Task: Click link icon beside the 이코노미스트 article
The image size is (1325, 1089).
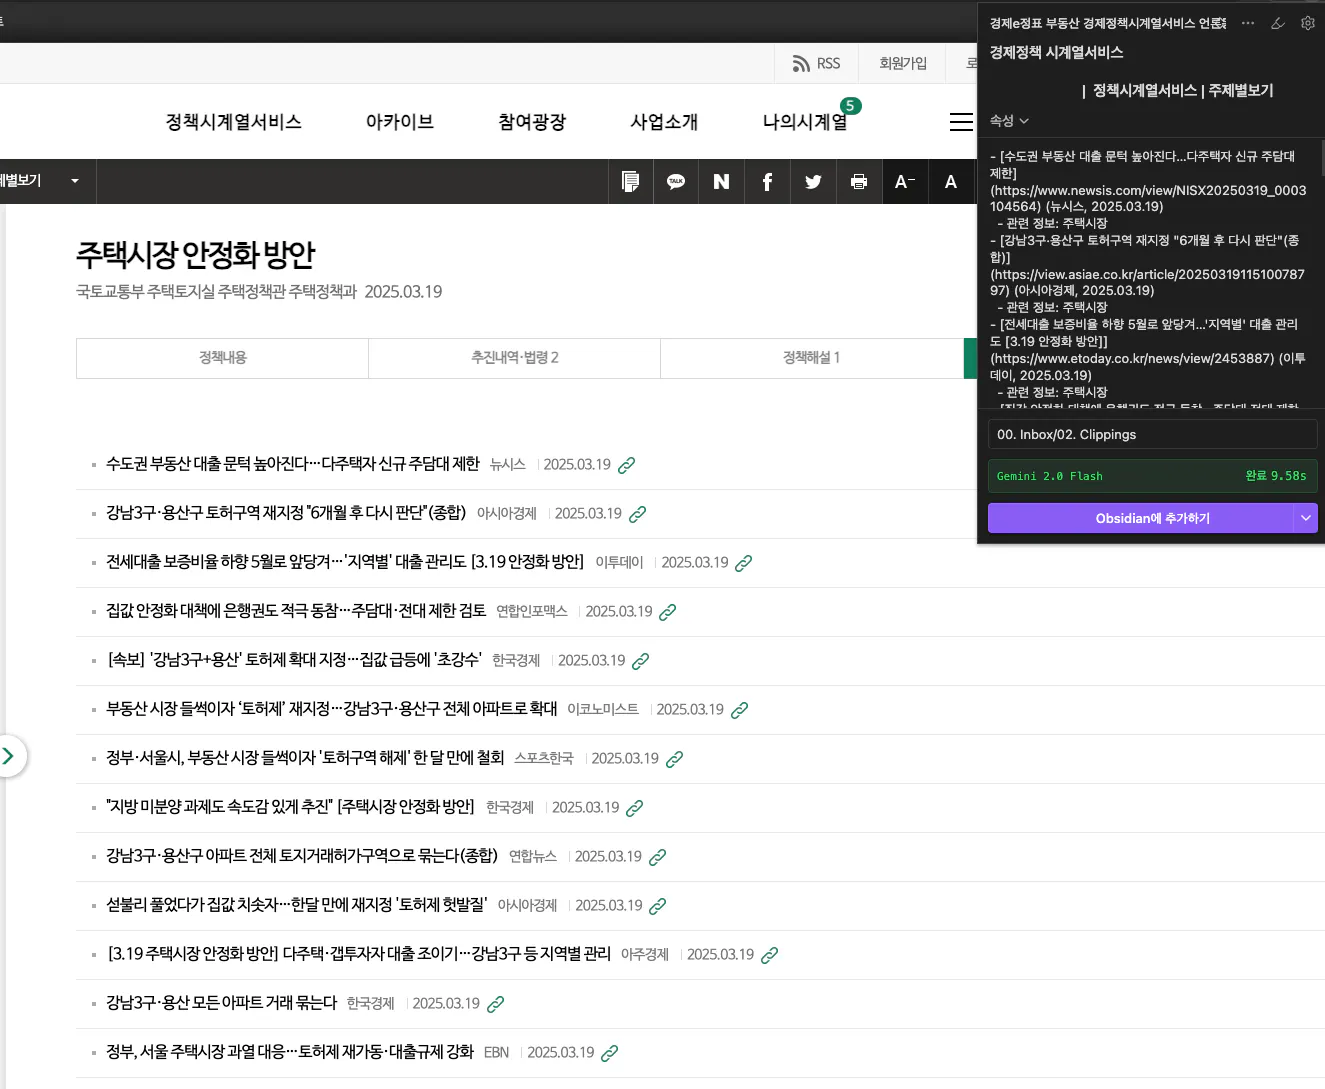Action: tap(740, 710)
